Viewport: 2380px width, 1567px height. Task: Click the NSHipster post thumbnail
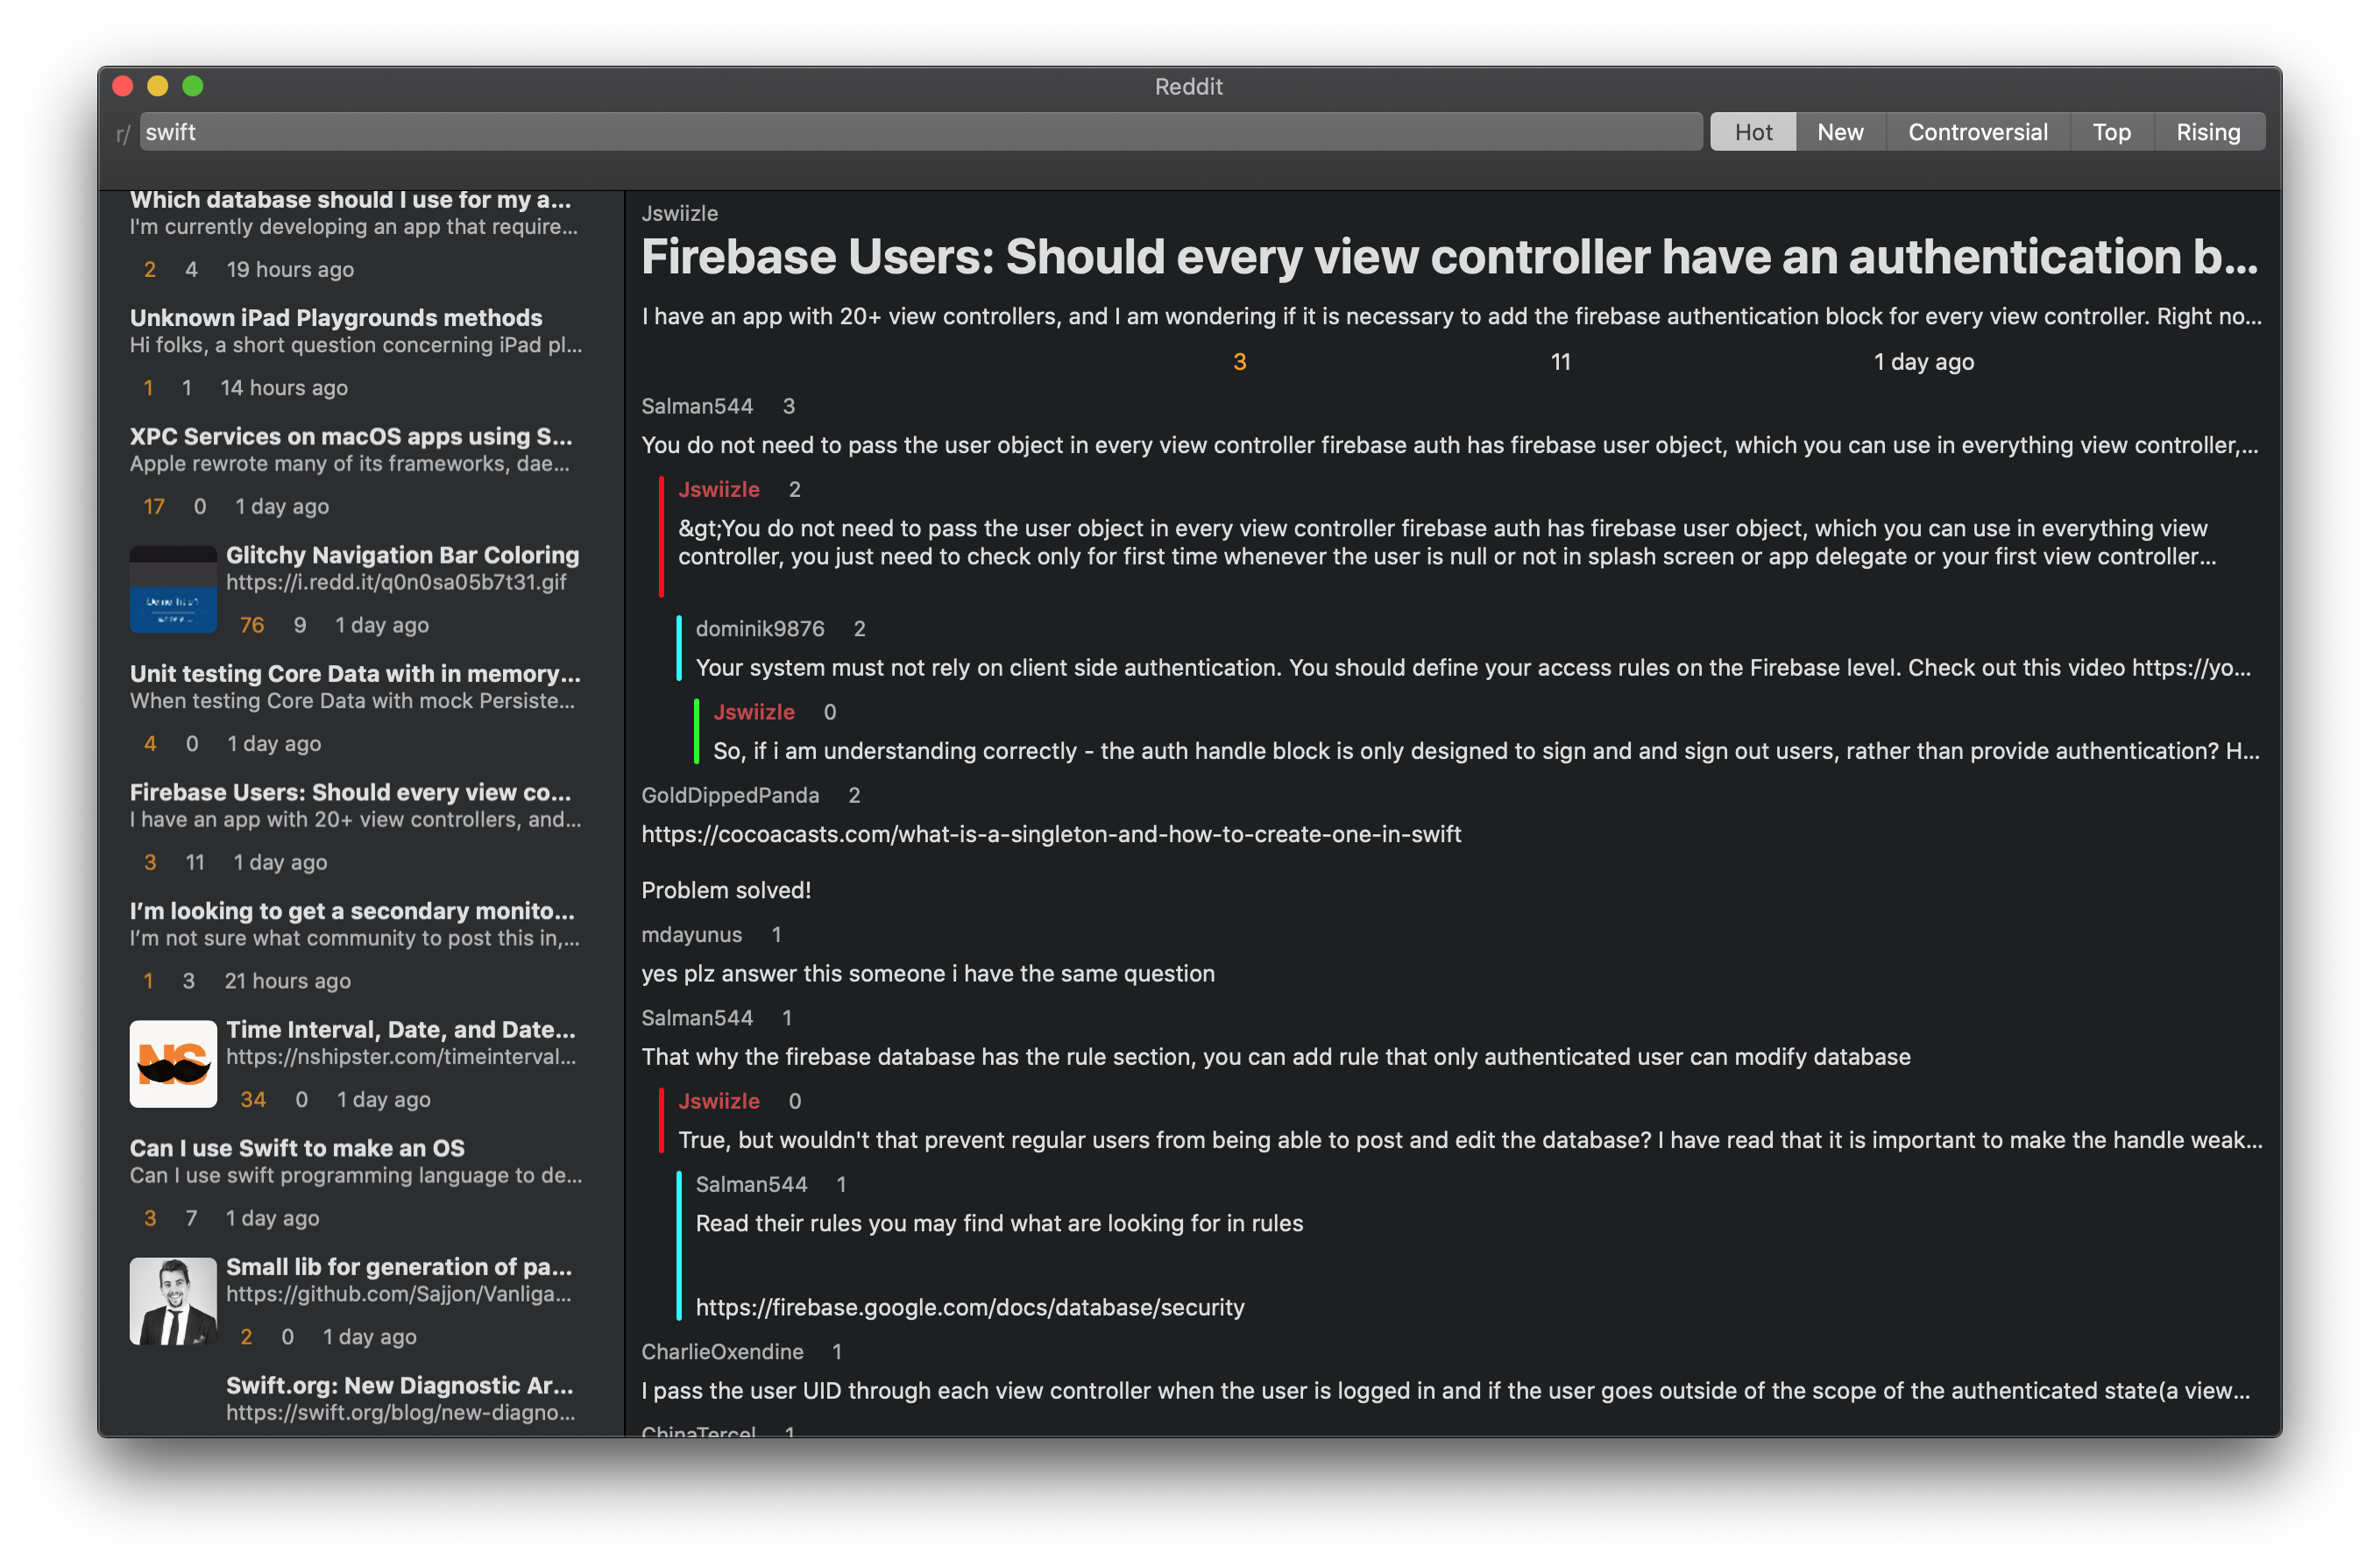click(x=173, y=1063)
